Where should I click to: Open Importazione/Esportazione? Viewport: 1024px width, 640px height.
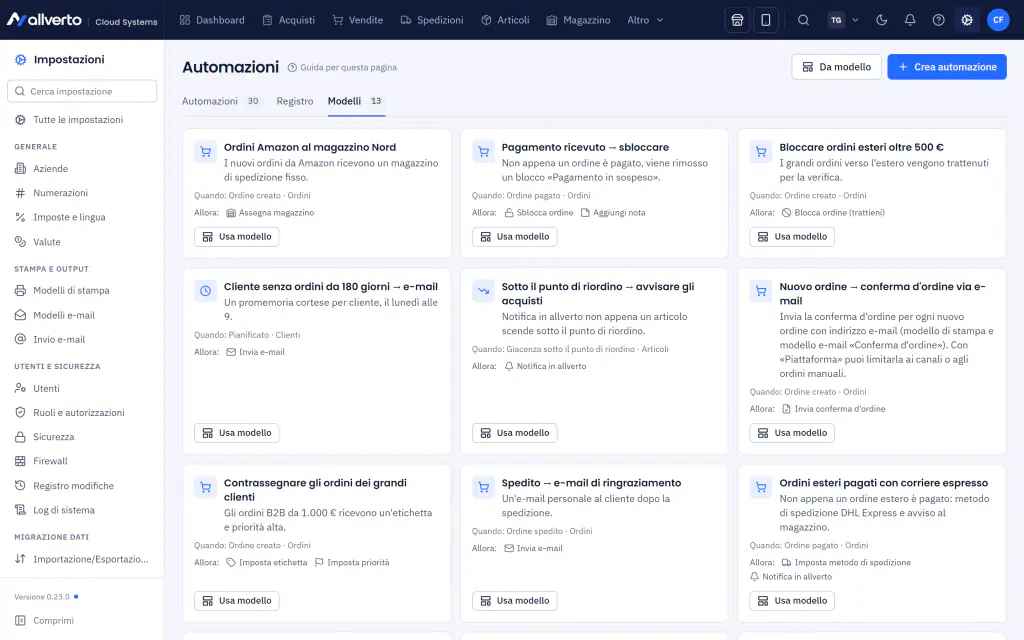click(x=82, y=558)
